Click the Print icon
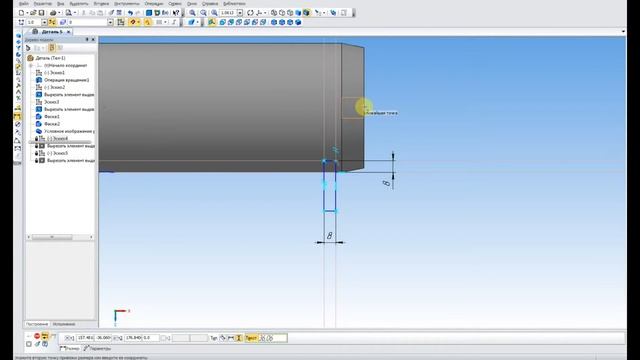640x360 pixels. 53,13
